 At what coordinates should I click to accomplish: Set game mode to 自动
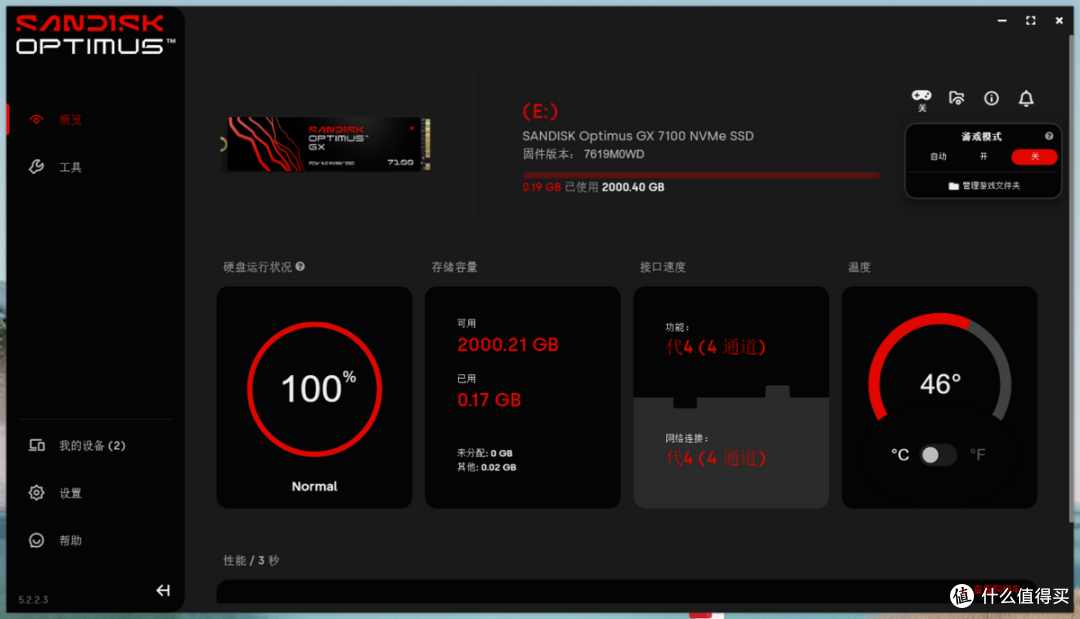[939, 157]
